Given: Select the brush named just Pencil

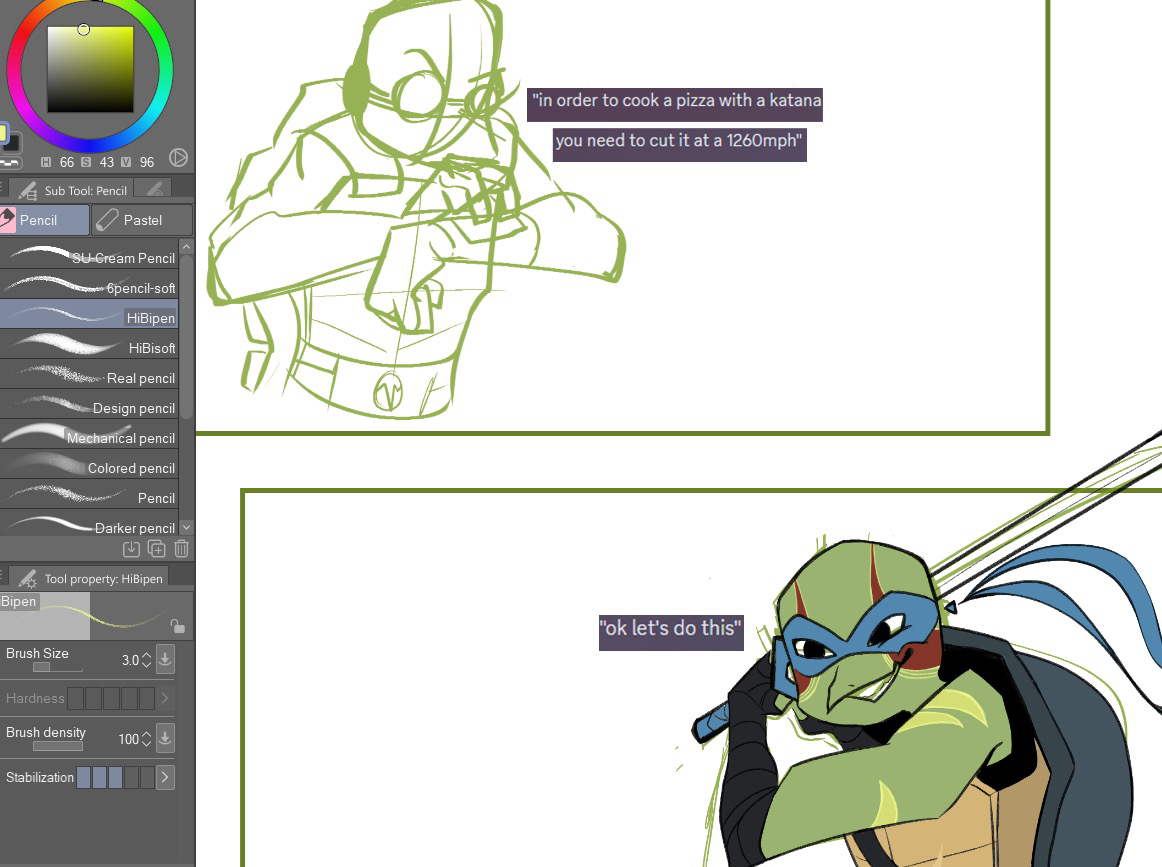Looking at the screenshot, I should [89, 494].
